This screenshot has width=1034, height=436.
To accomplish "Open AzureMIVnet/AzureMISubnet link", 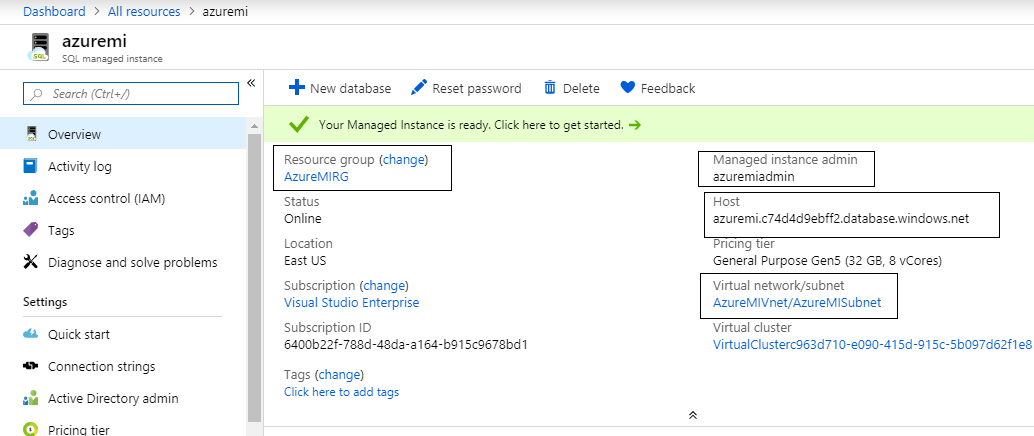I will coord(797,303).
